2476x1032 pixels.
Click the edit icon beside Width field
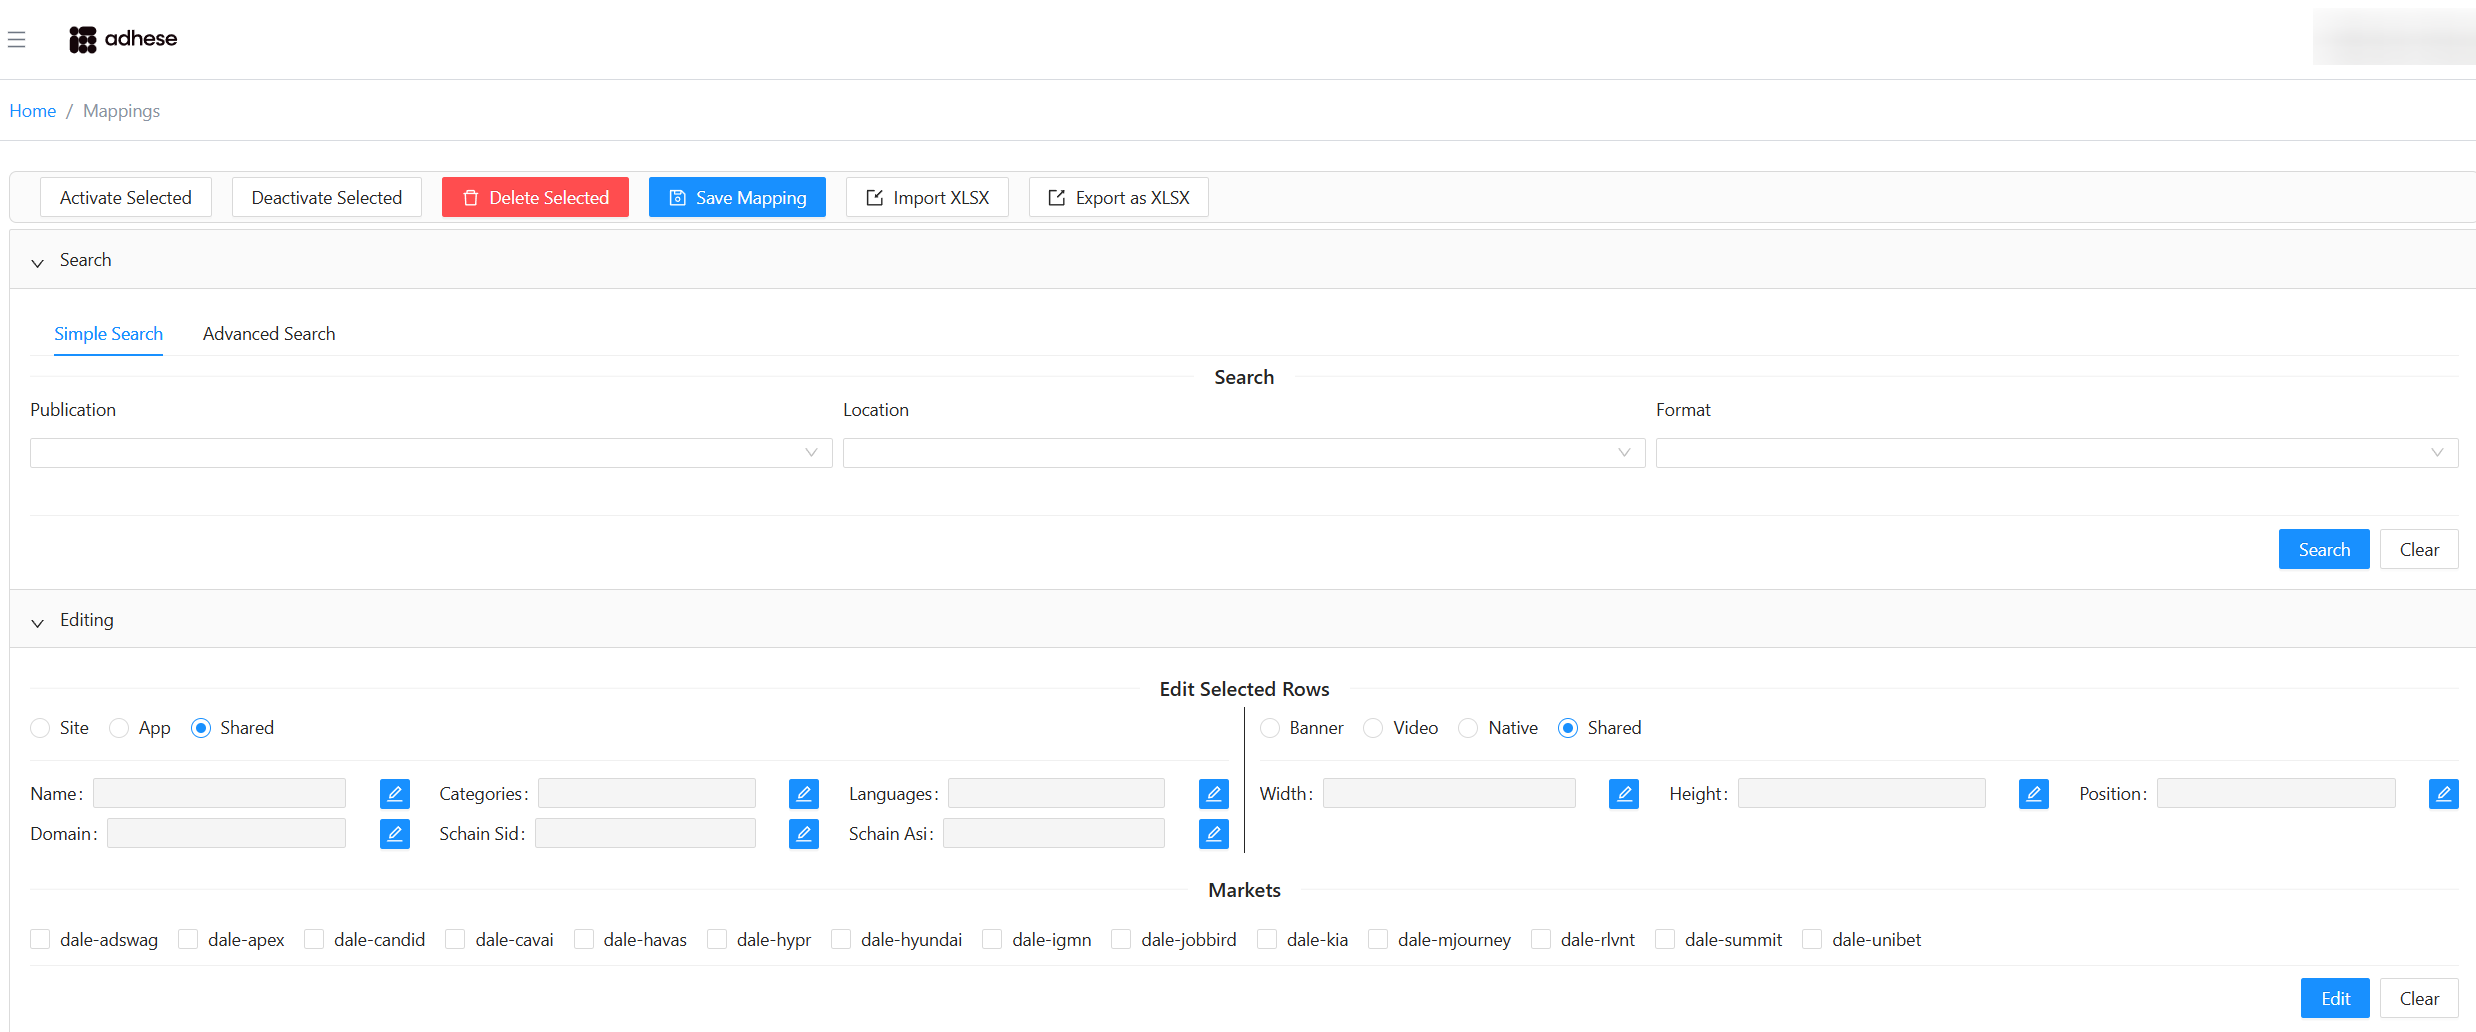(x=1623, y=794)
